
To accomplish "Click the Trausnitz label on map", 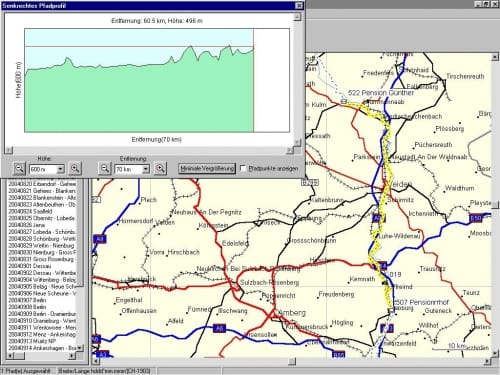I will coord(433,269).
